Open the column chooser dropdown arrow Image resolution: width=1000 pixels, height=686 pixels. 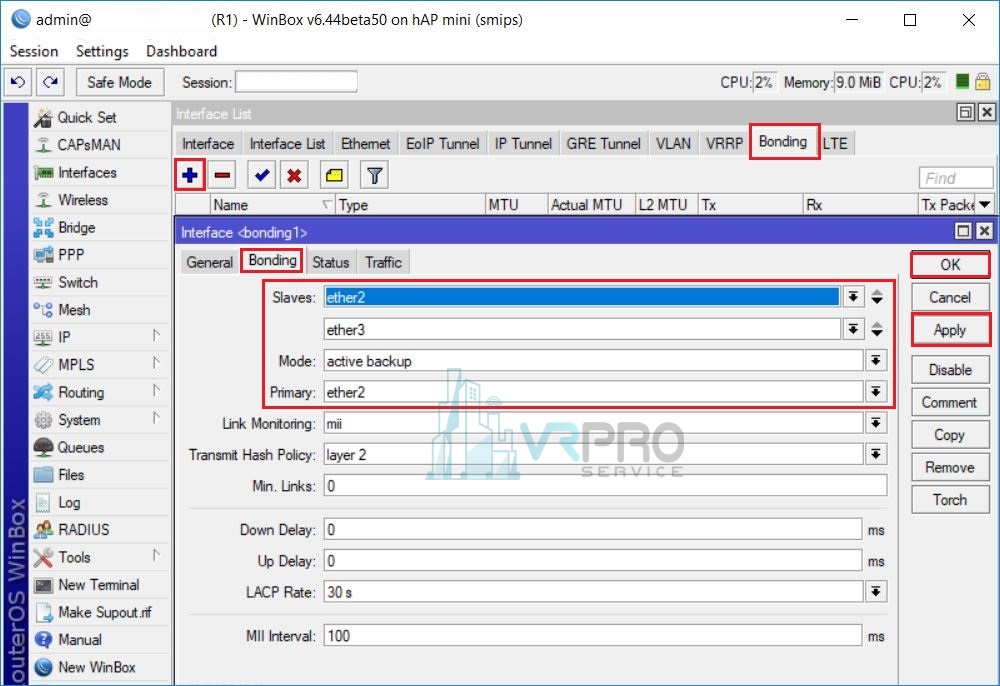click(985, 205)
